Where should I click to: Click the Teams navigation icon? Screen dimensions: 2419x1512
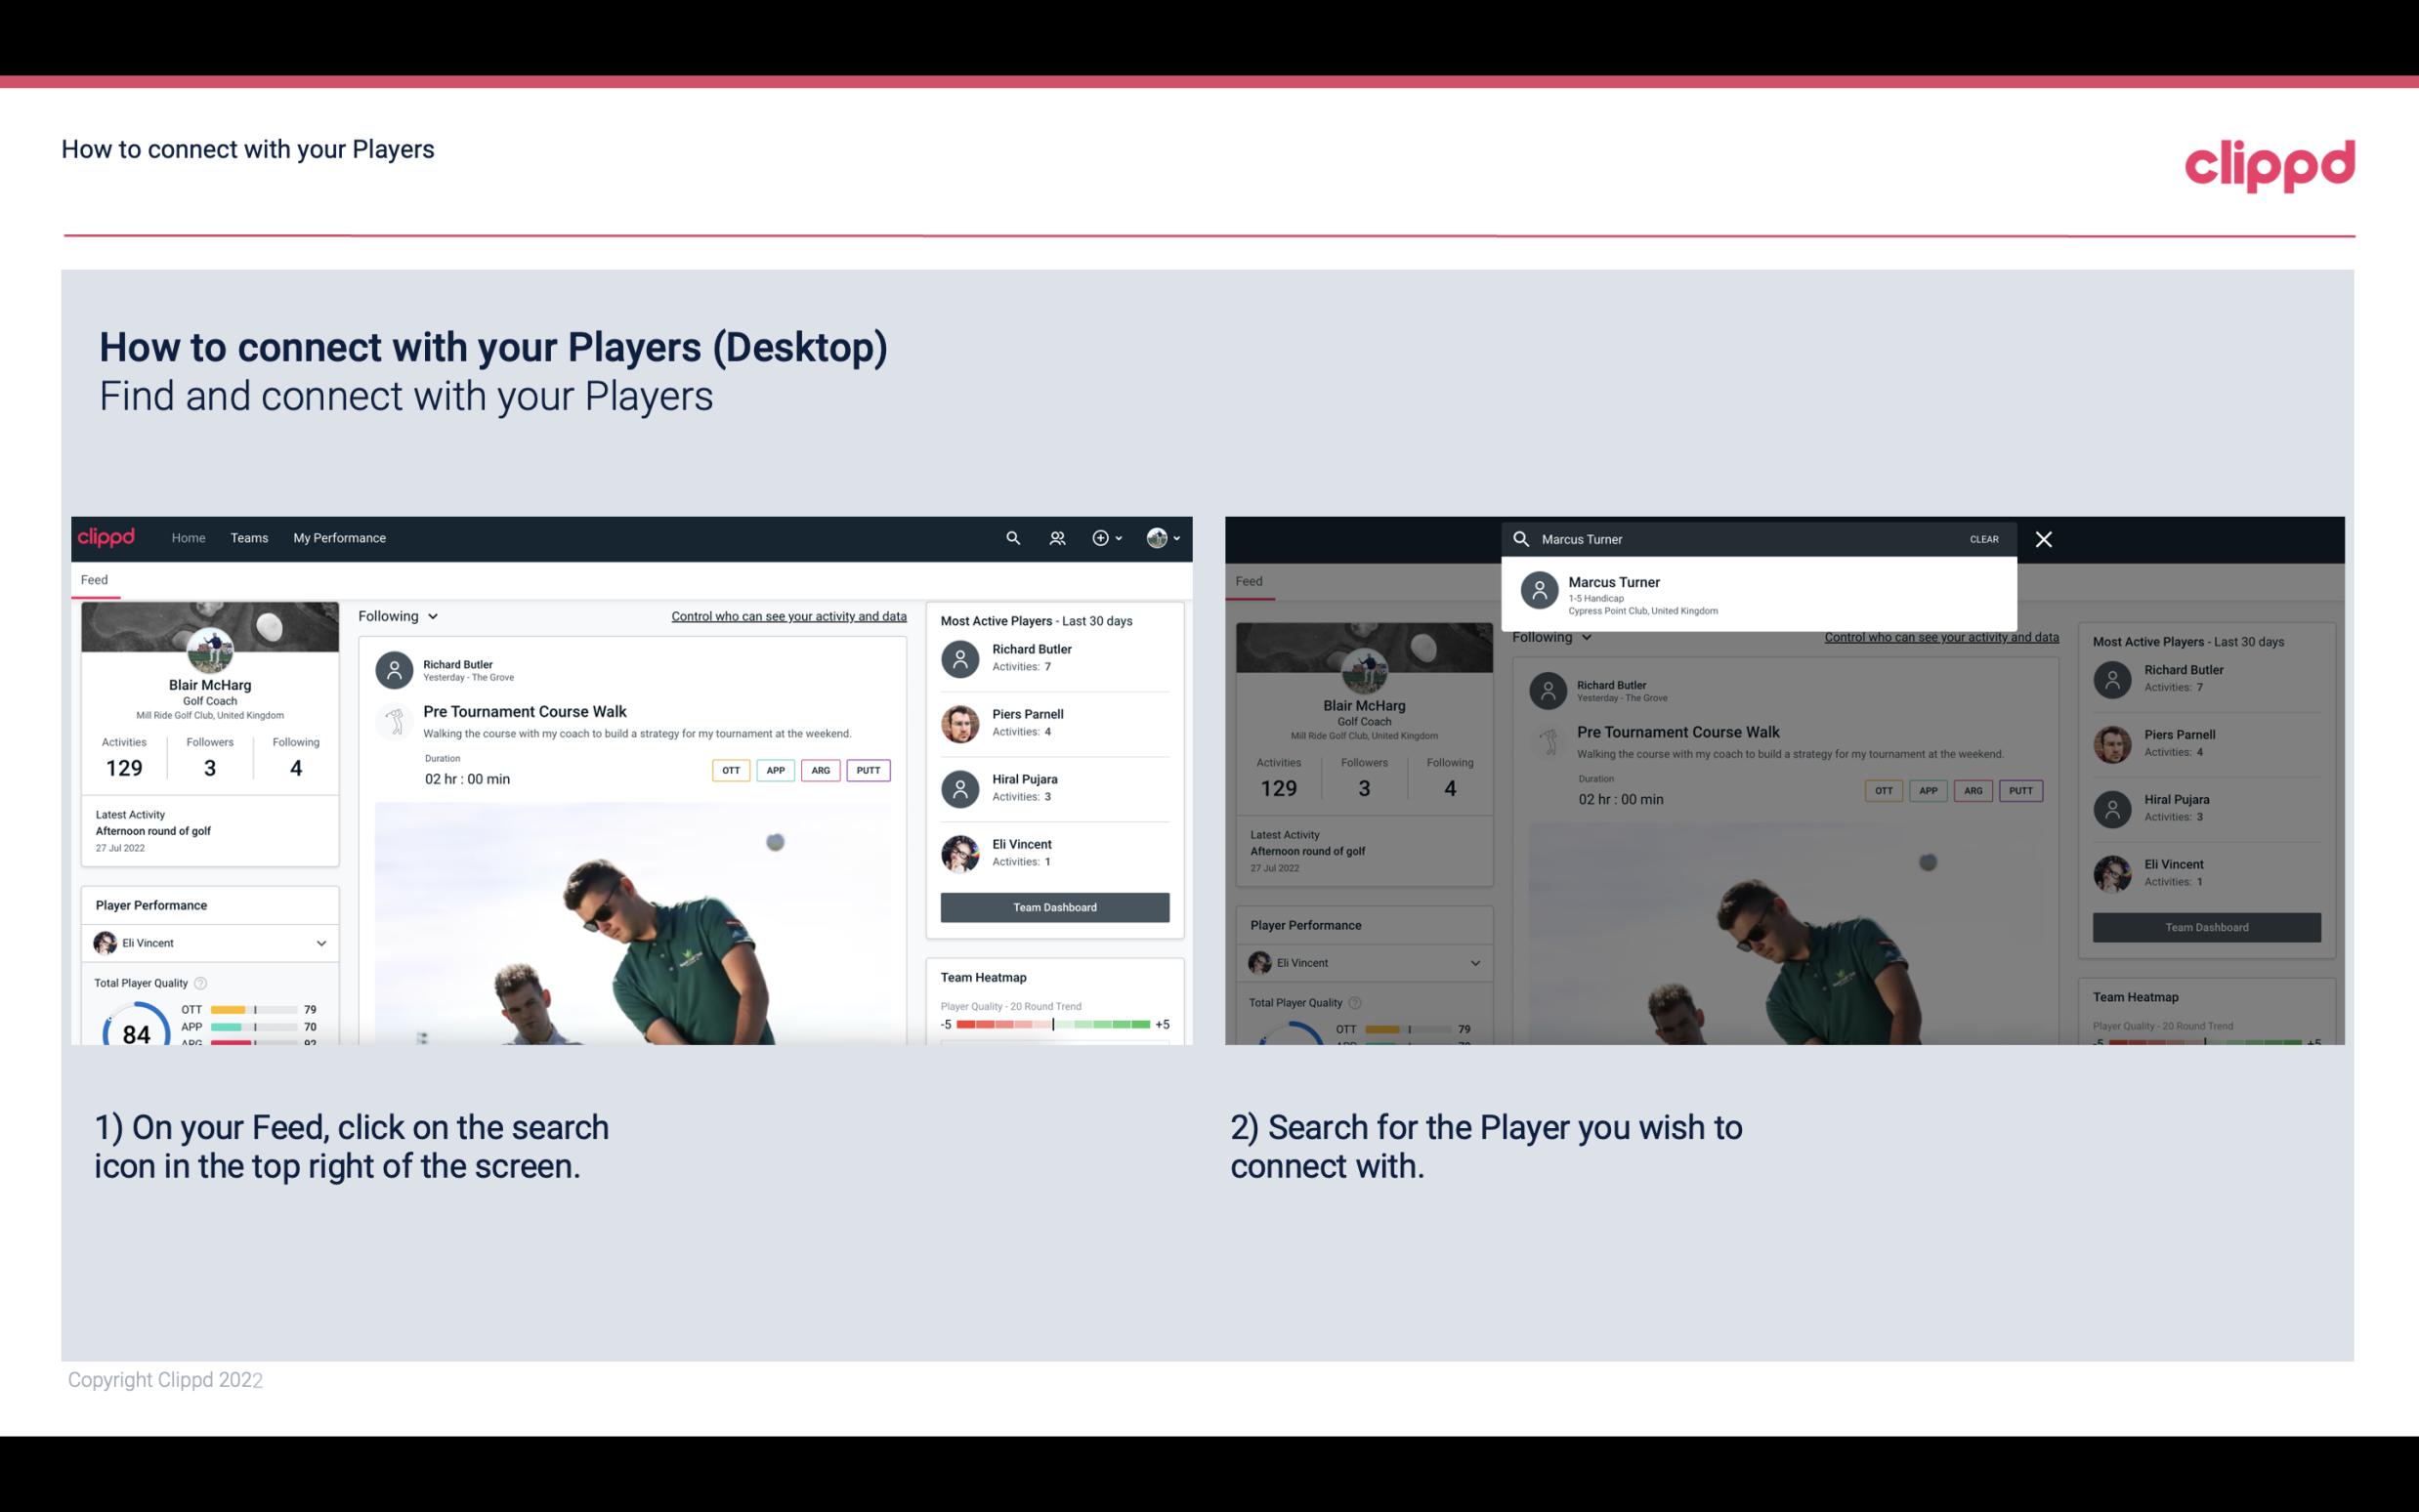(249, 536)
